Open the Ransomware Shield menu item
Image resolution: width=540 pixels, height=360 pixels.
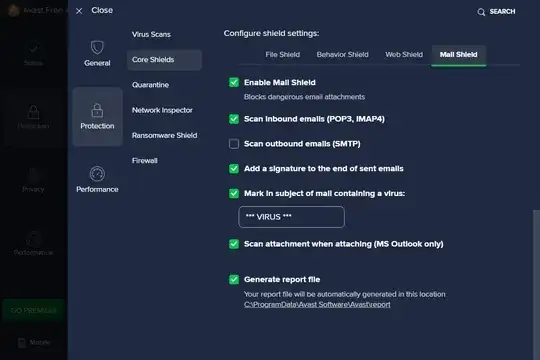click(164, 135)
